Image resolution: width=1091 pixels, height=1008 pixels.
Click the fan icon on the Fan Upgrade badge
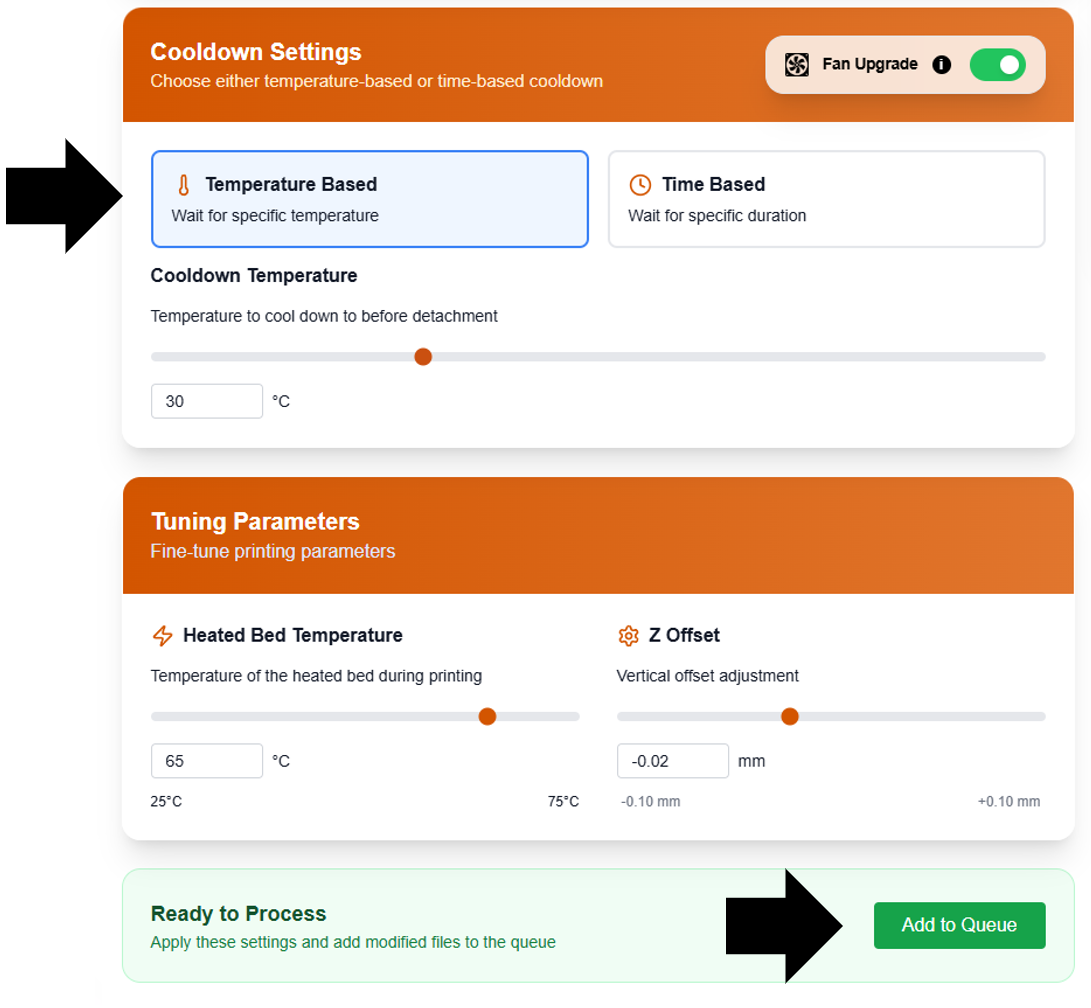click(797, 64)
